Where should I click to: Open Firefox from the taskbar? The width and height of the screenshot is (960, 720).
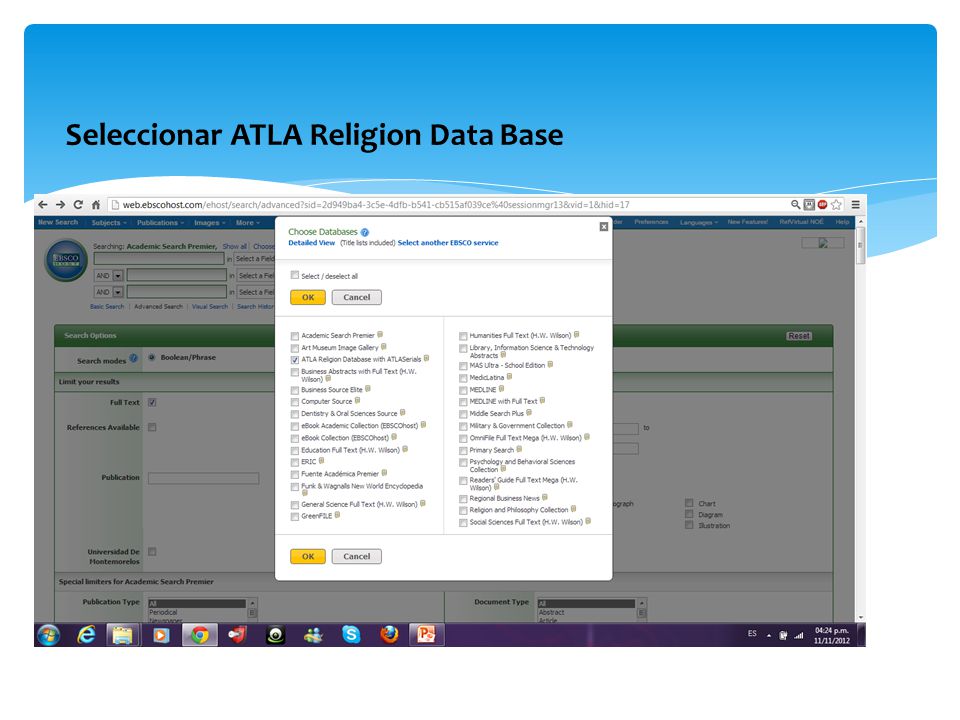click(x=389, y=635)
